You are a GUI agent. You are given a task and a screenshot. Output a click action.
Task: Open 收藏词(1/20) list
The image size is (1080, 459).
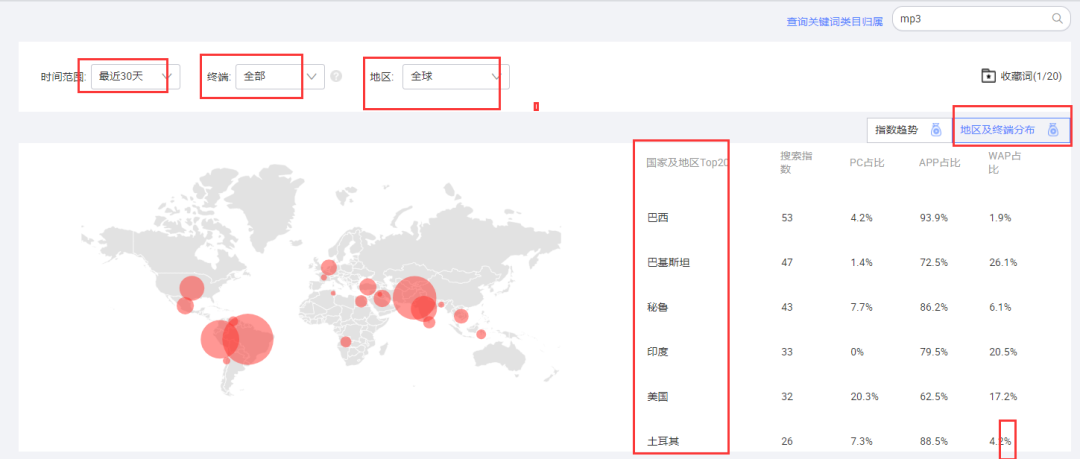tap(1021, 76)
